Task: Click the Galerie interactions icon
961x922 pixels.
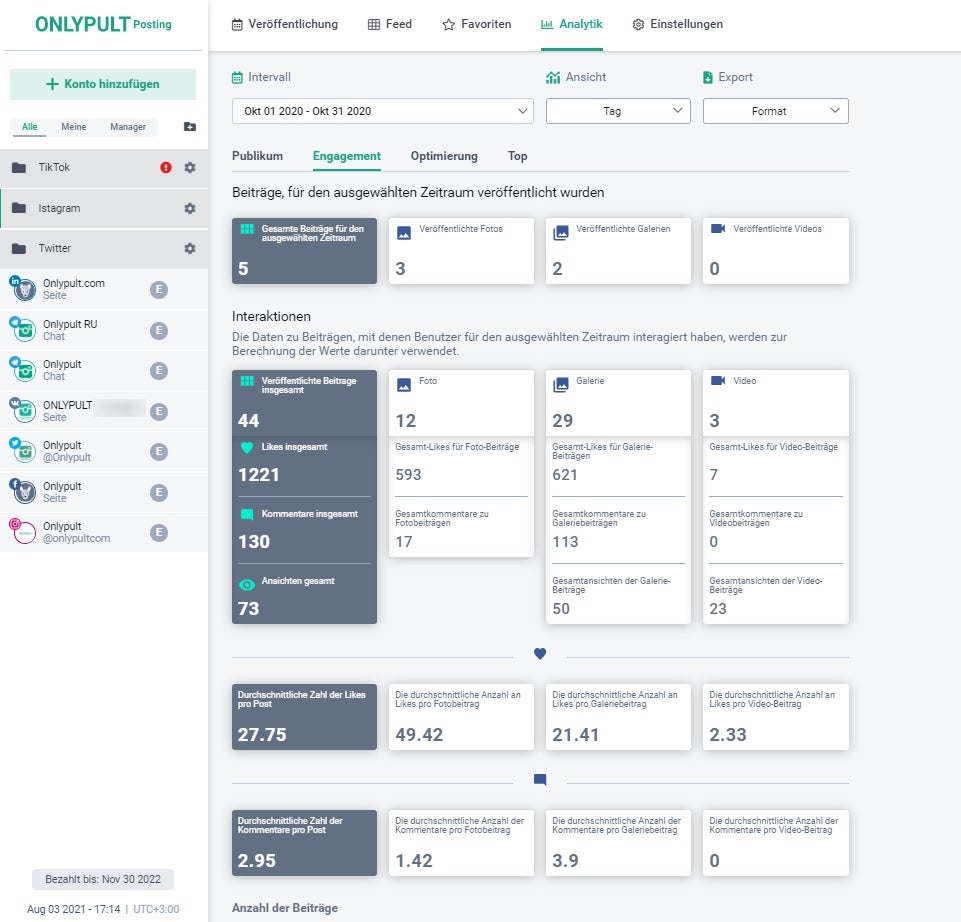Action: pyautogui.click(x=561, y=385)
